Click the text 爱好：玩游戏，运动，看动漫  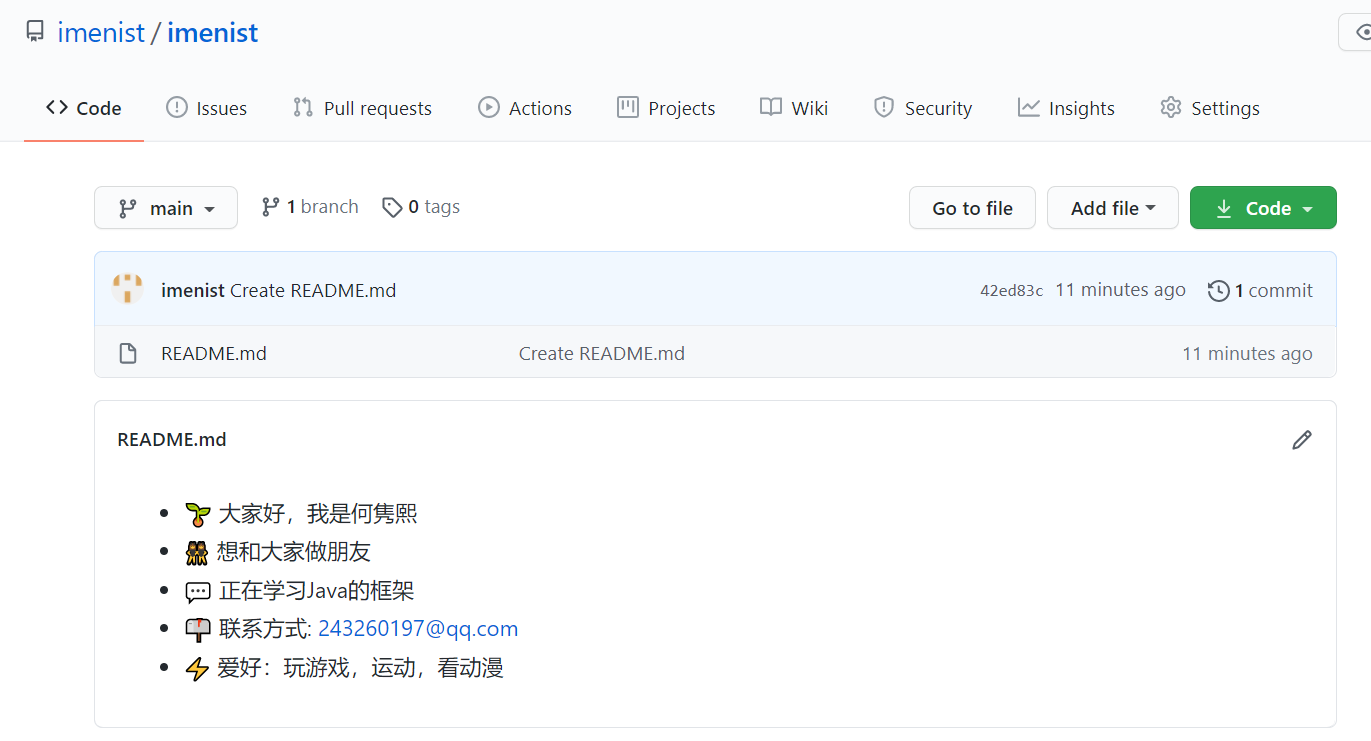click(360, 668)
